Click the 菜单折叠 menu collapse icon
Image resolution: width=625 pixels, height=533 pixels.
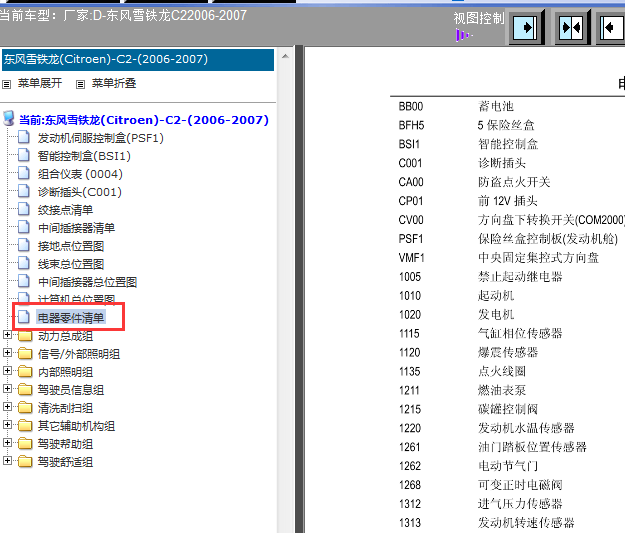(81, 84)
